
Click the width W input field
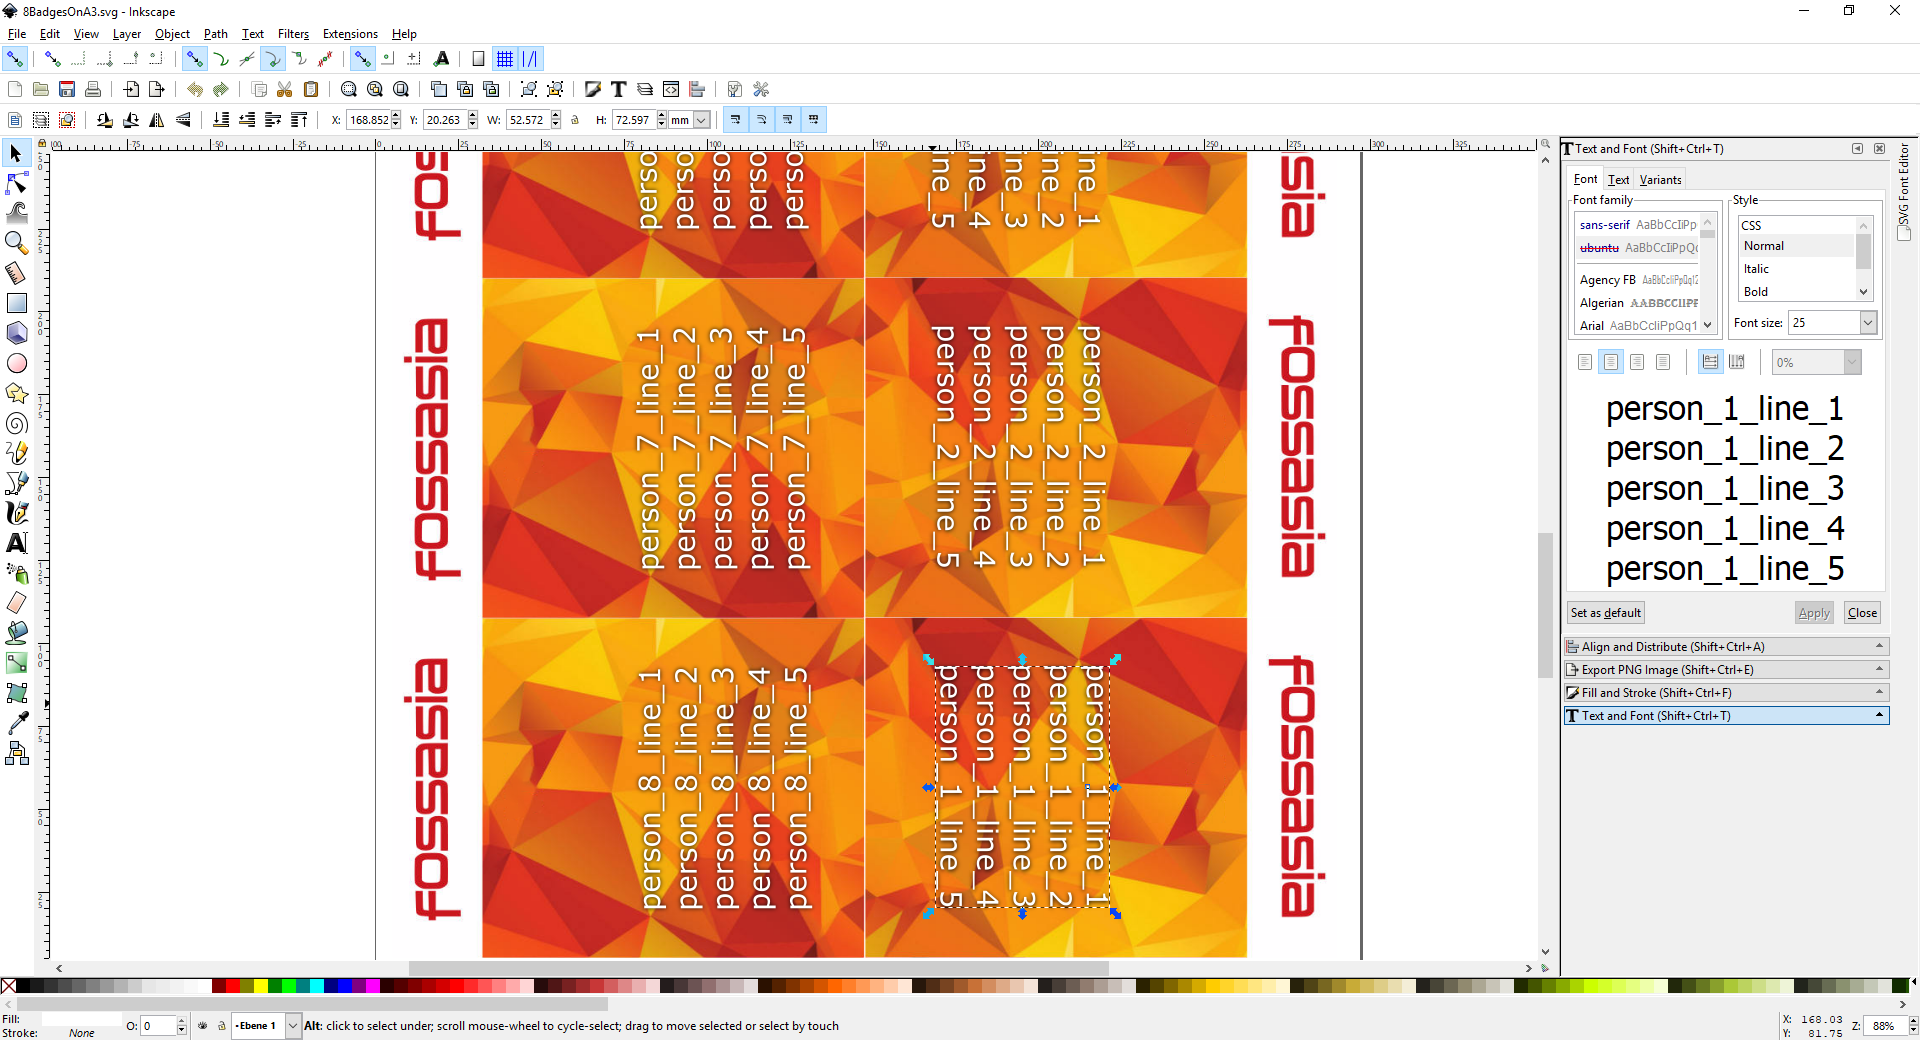coord(527,120)
